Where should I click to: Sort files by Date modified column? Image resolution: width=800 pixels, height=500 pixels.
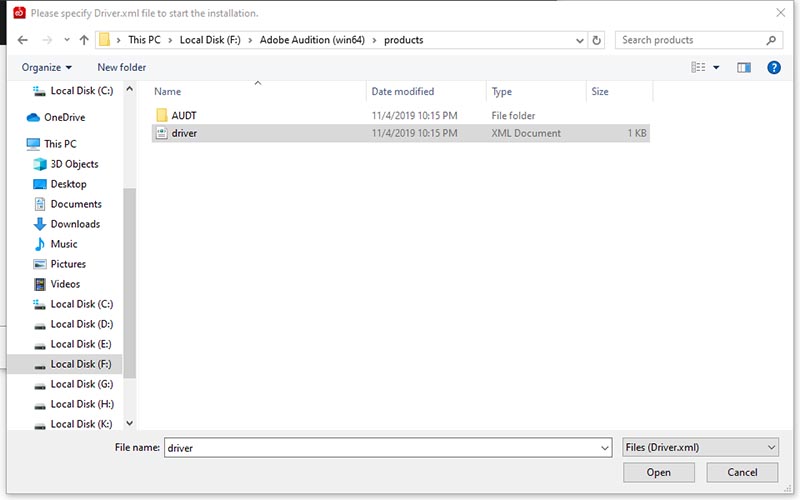pyautogui.click(x=403, y=92)
